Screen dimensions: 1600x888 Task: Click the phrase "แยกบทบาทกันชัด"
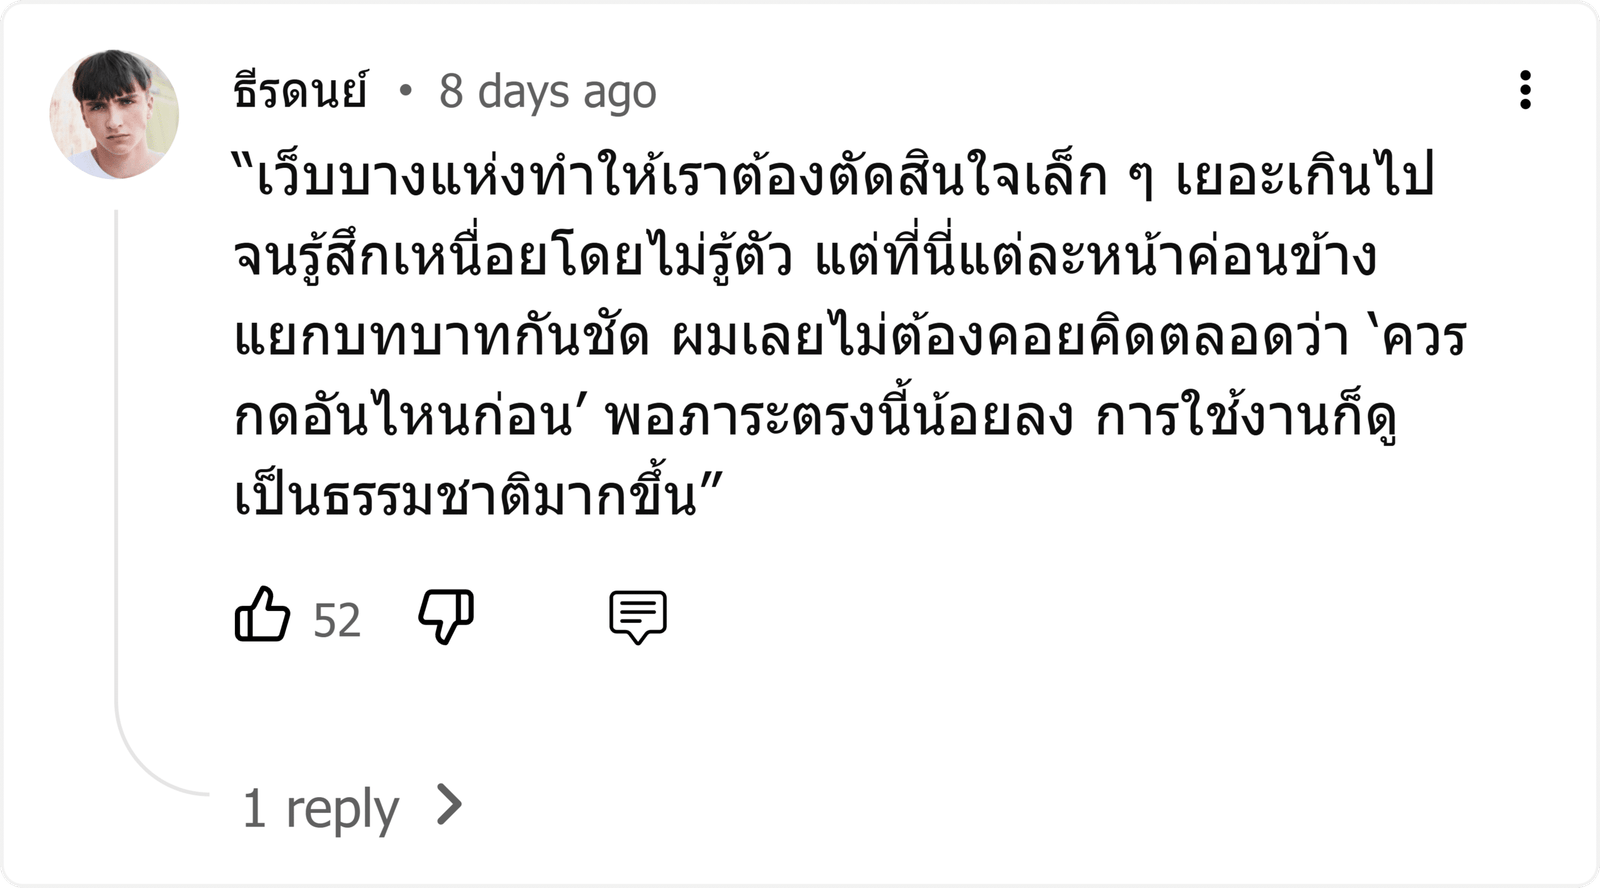tap(441, 337)
